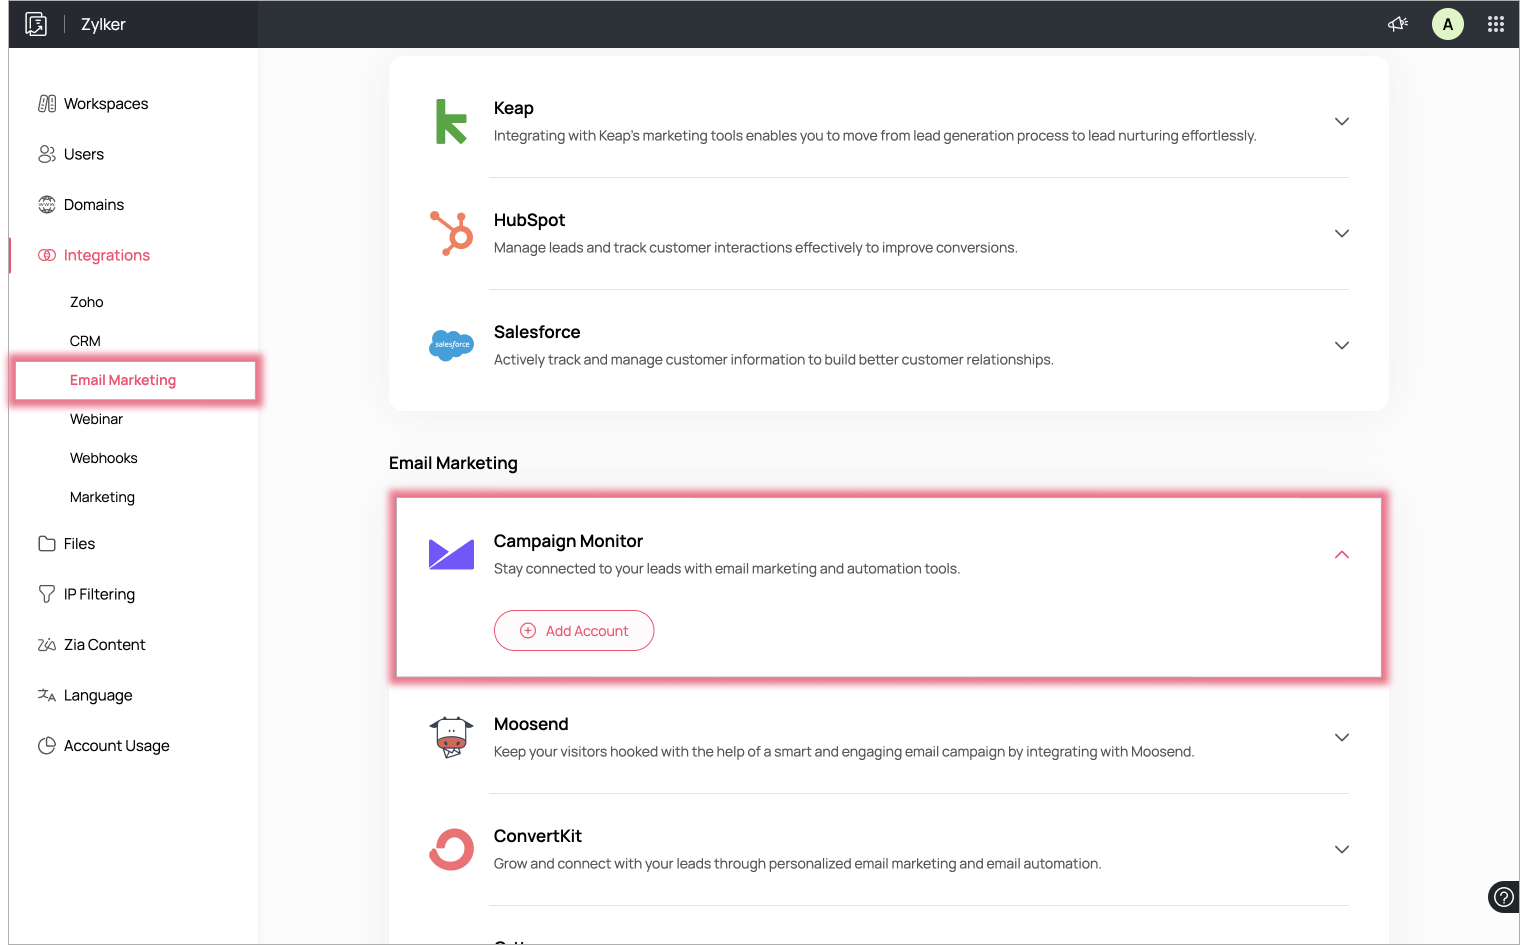The height and width of the screenshot is (945, 1520).
Task: Click the Zylker app logo icon
Action: [36, 24]
